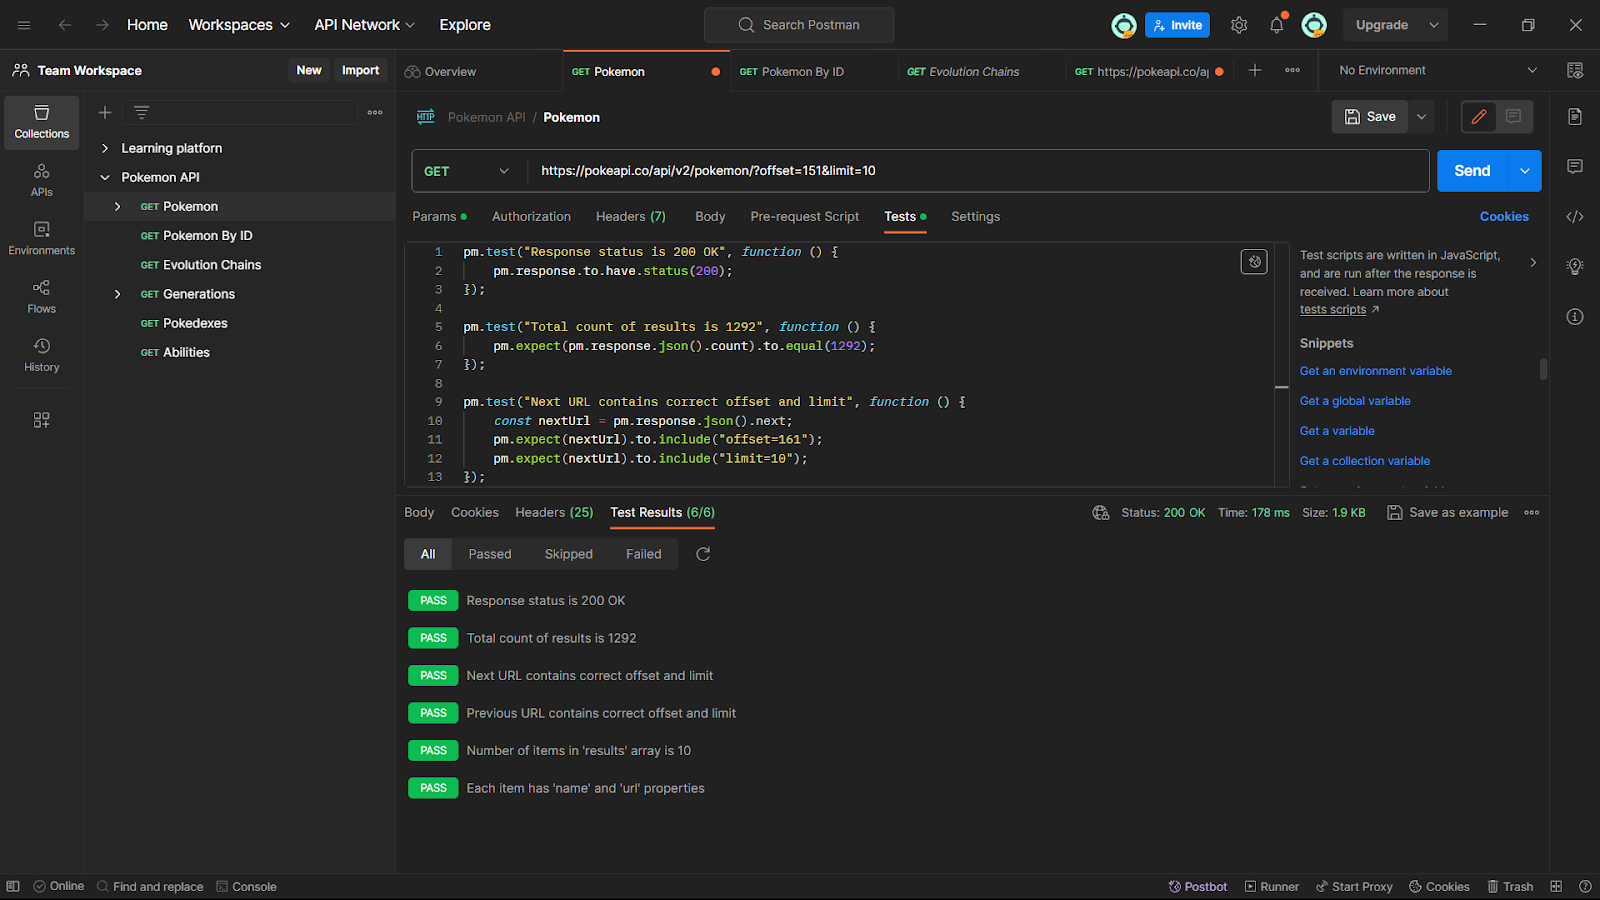Filter test results by Skipped
This screenshot has height=900, width=1600.
click(x=569, y=554)
